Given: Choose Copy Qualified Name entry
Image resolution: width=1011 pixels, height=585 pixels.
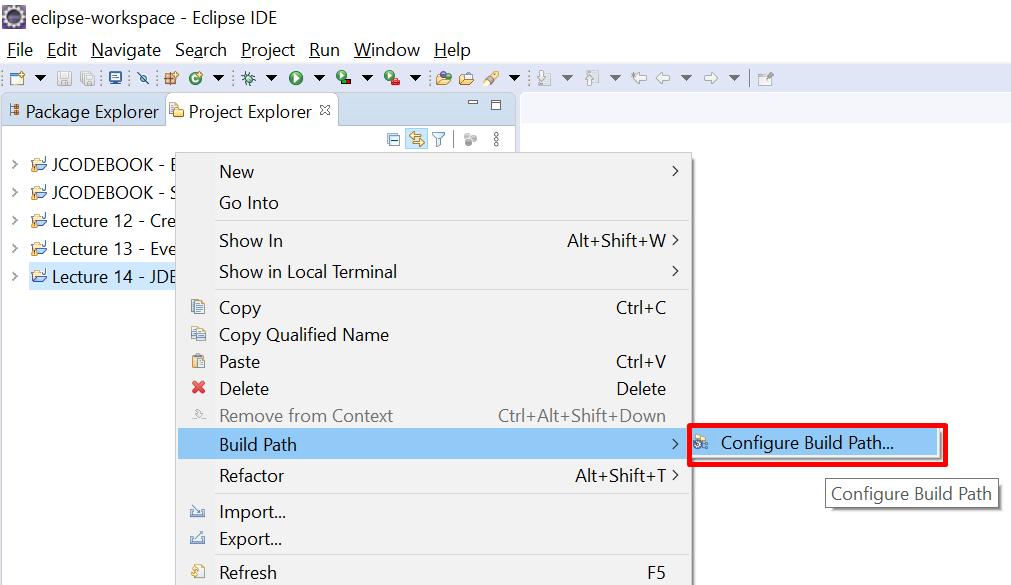Looking at the screenshot, I should (x=434, y=335).
